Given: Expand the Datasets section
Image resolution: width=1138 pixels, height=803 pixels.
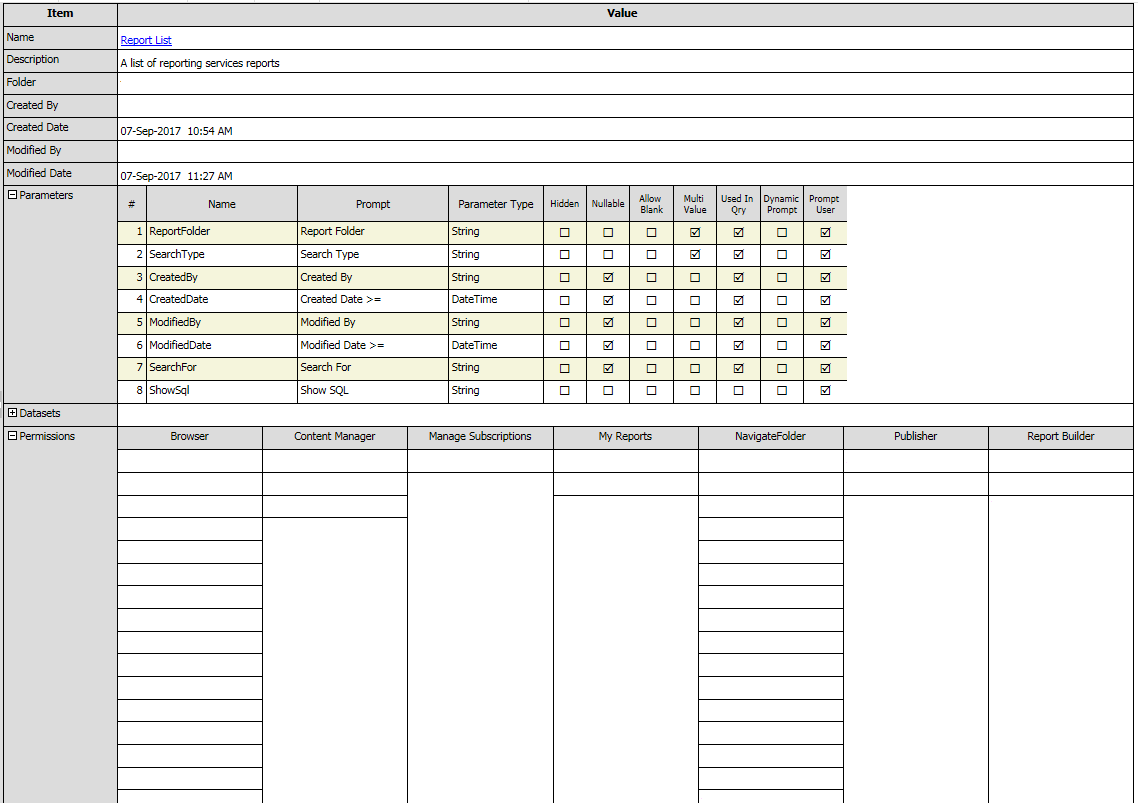Looking at the screenshot, I should (x=10, y=413).
